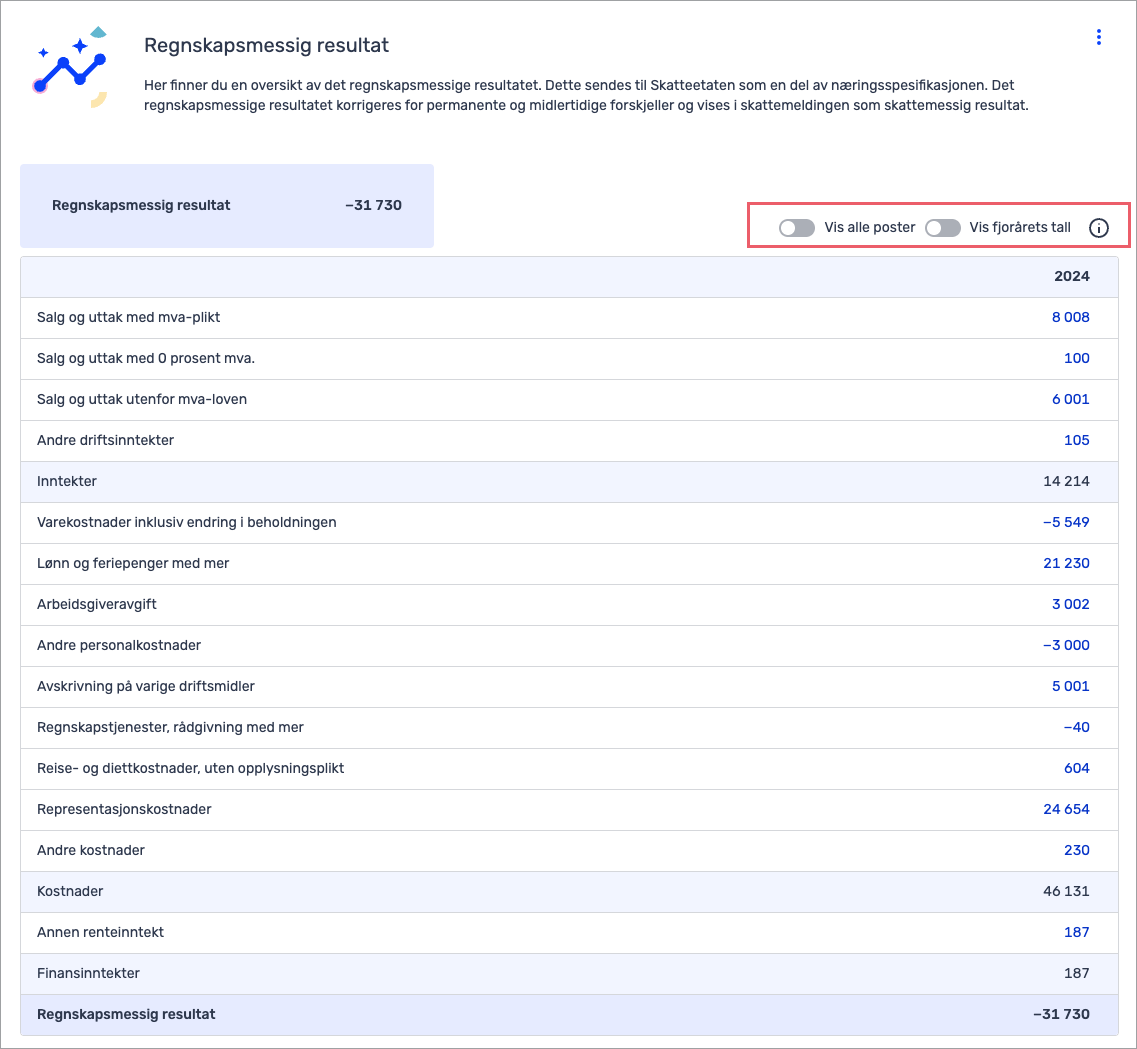Open the three-dot options menu
The image size is (1137, 1049).
coord(1098,37)
